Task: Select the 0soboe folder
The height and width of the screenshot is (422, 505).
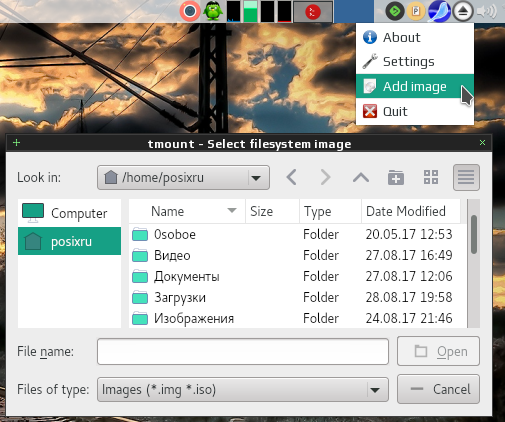Action: tap(297, 234)
